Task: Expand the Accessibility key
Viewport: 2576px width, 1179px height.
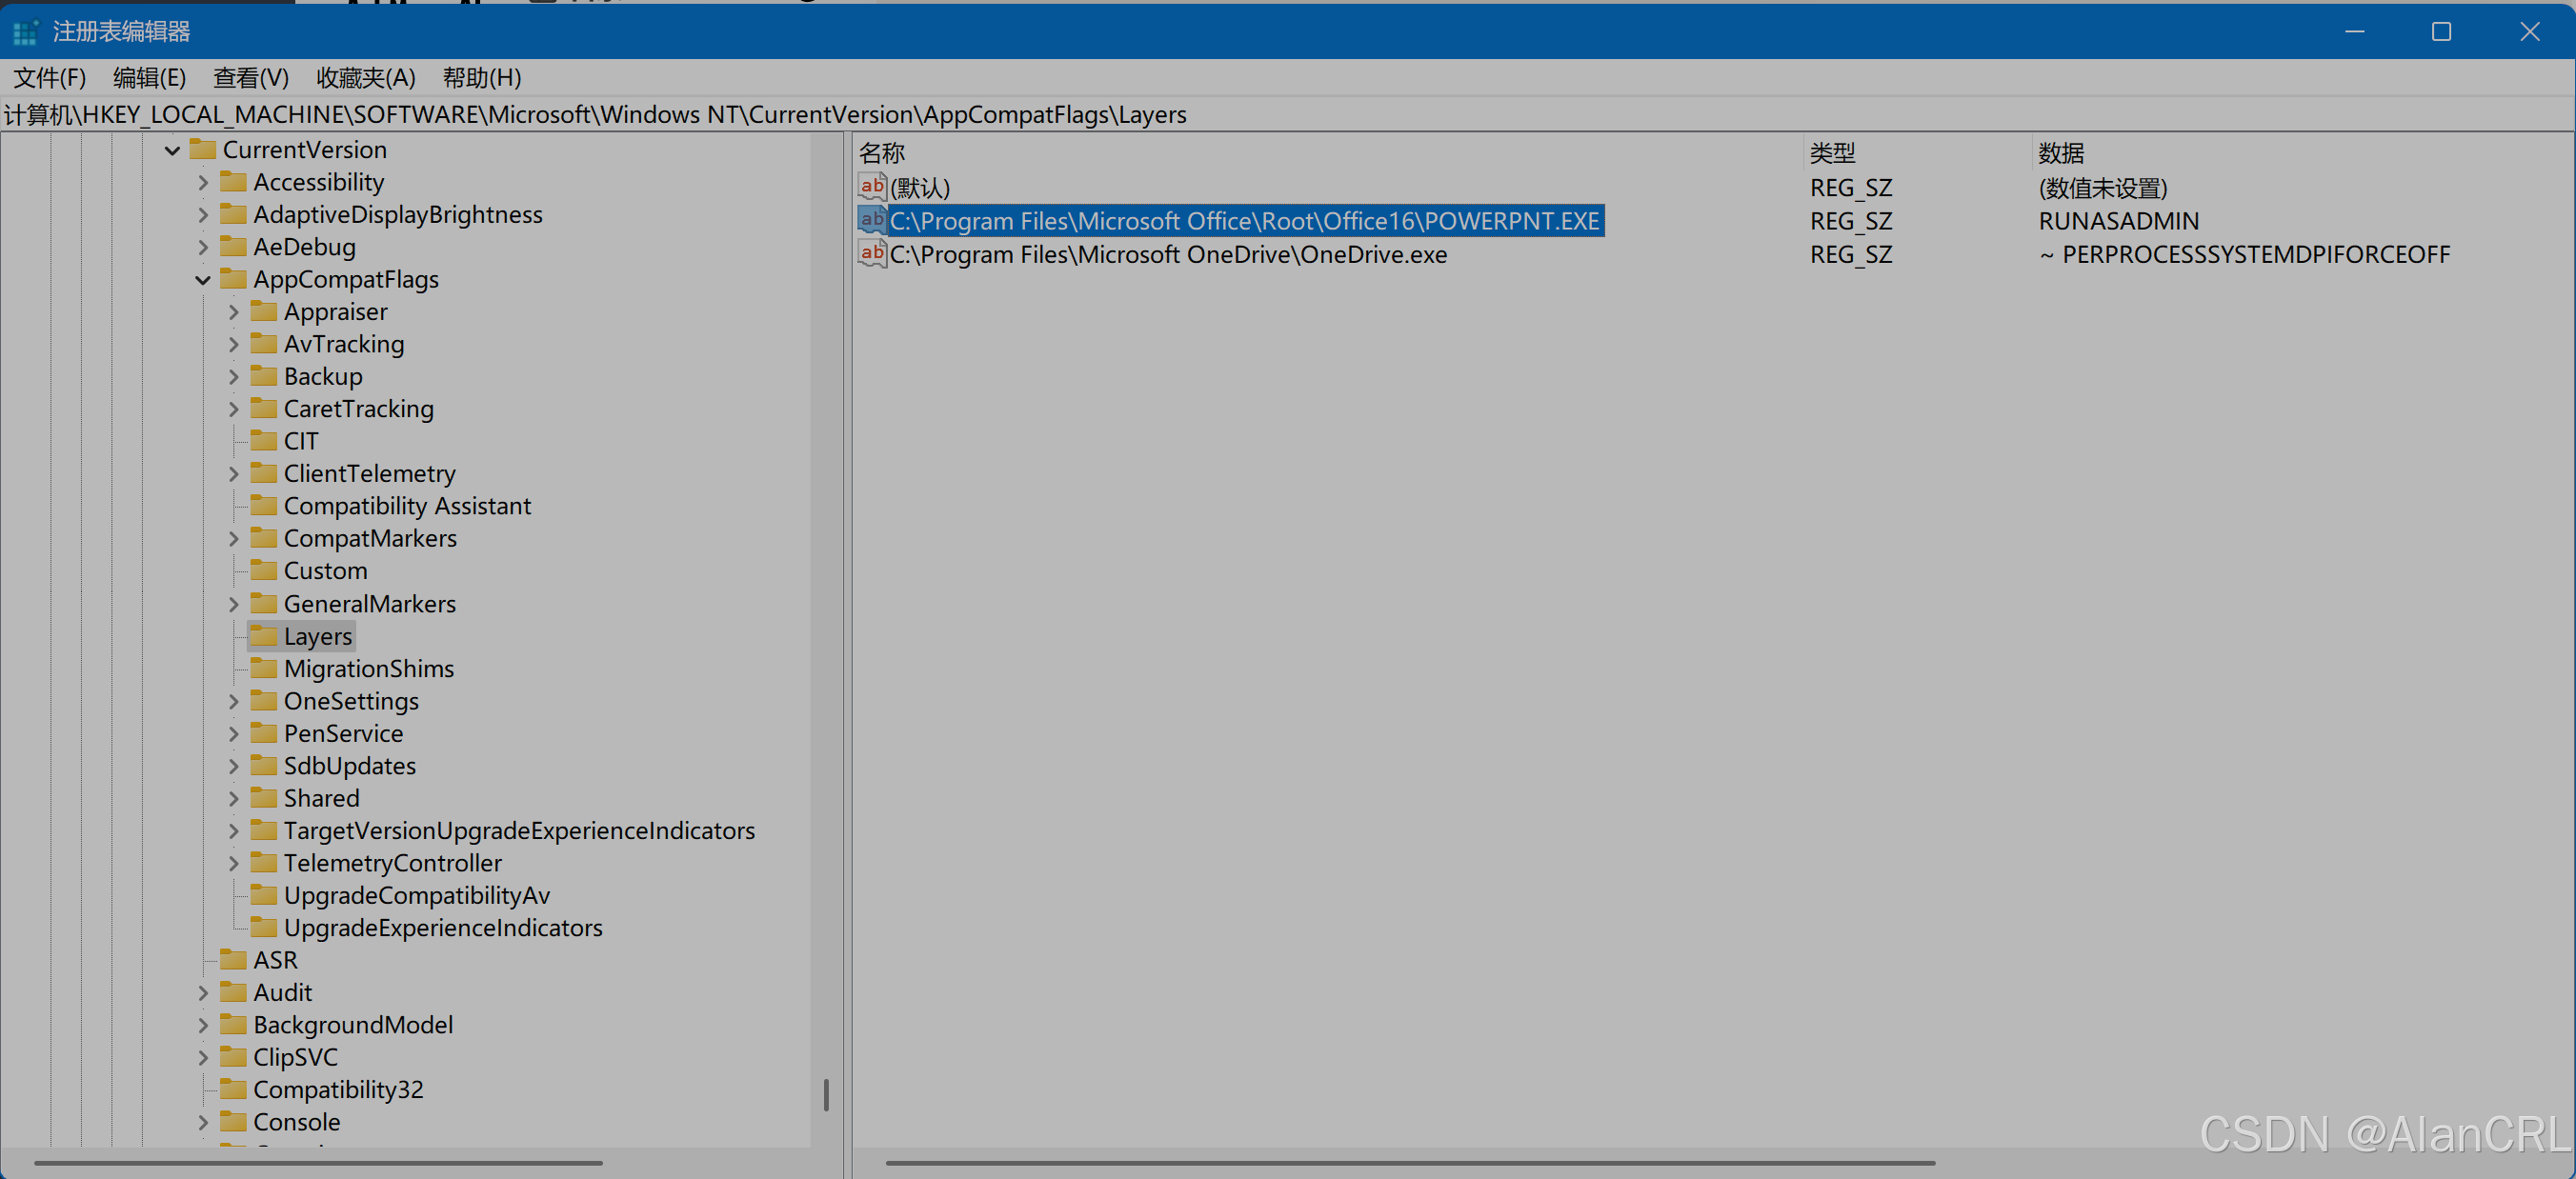Action: (203, 182)
